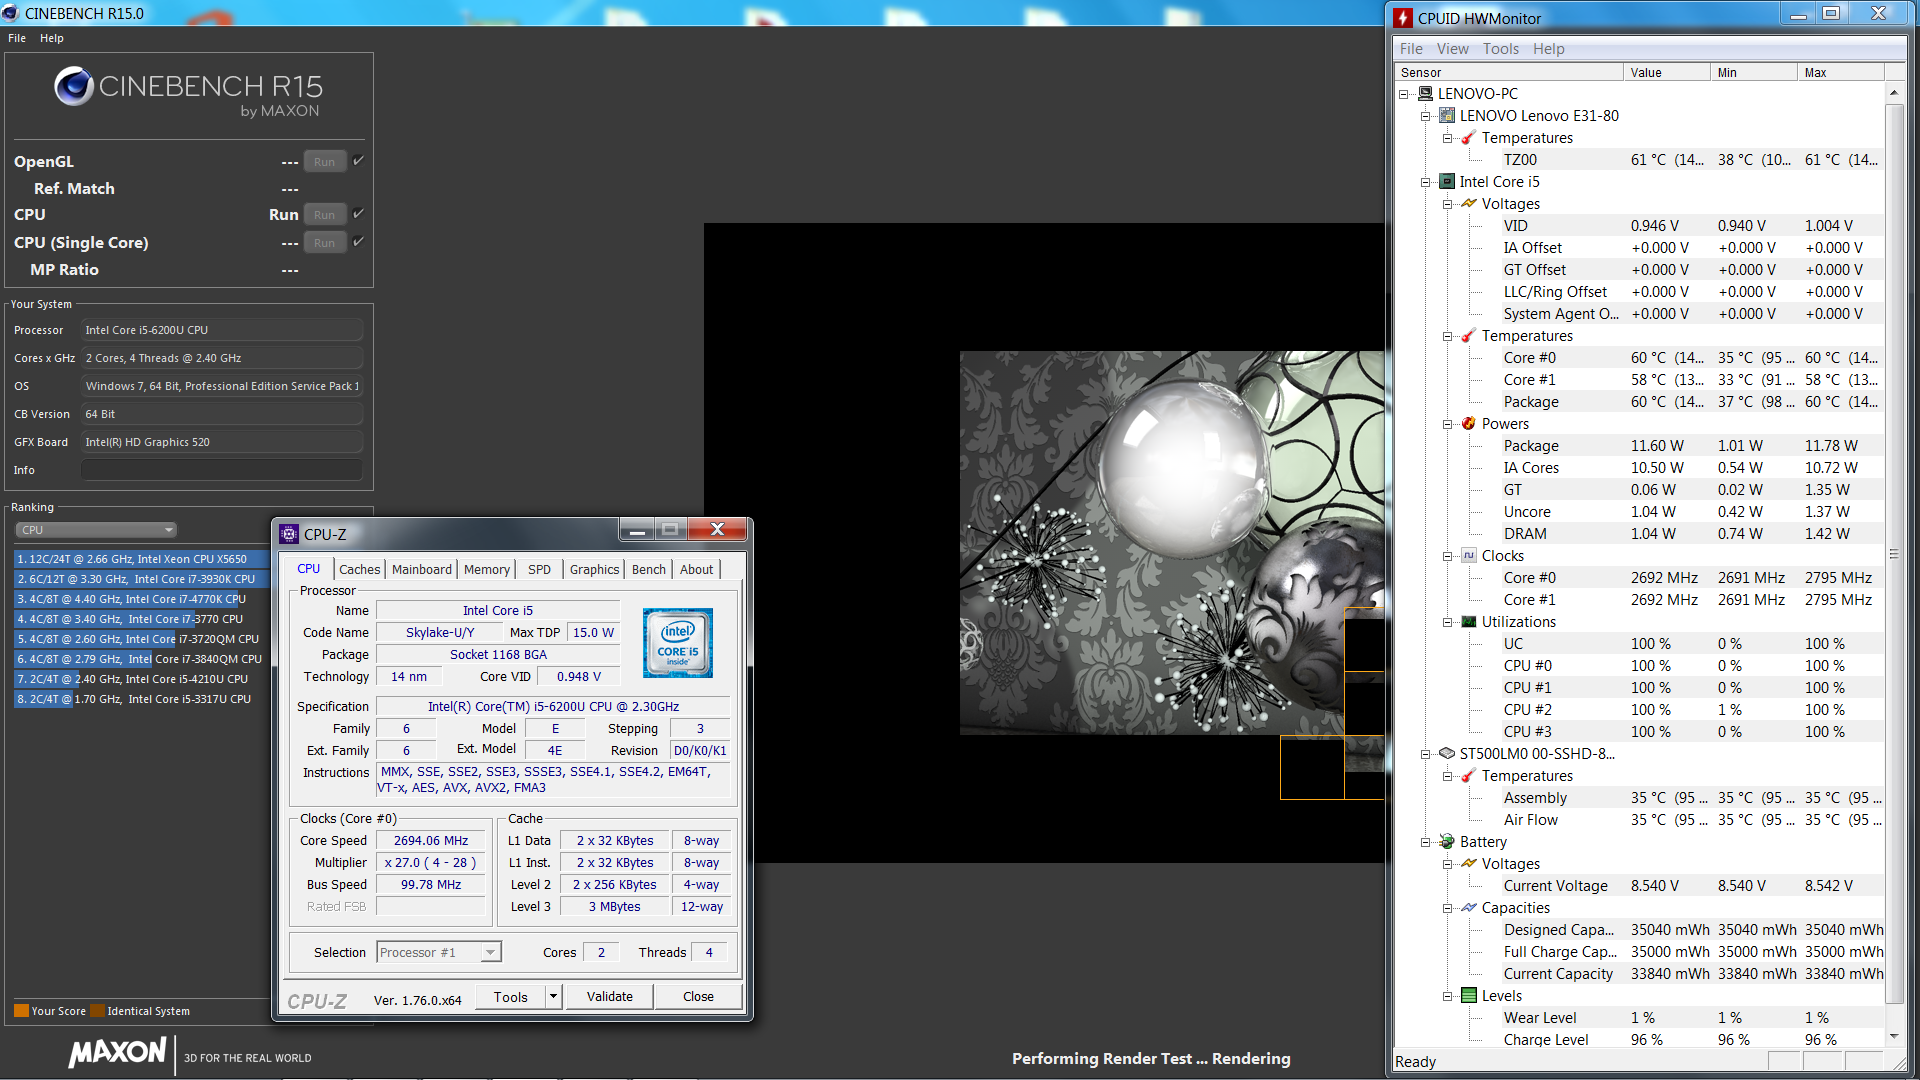Click the Utilizations icon in HWMonitor
The image size is (1920, 1080).
(x=1469, y=622)
